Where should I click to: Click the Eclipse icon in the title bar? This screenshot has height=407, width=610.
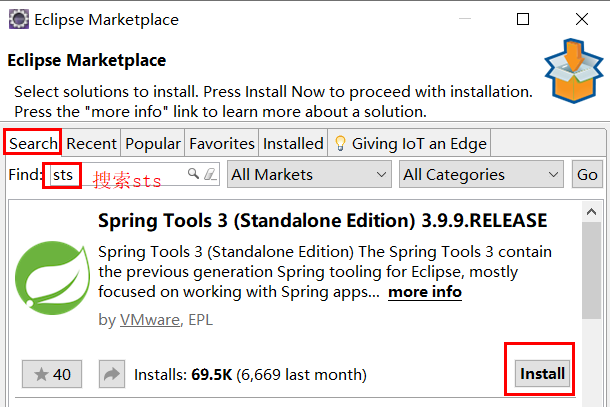point(17,19)
